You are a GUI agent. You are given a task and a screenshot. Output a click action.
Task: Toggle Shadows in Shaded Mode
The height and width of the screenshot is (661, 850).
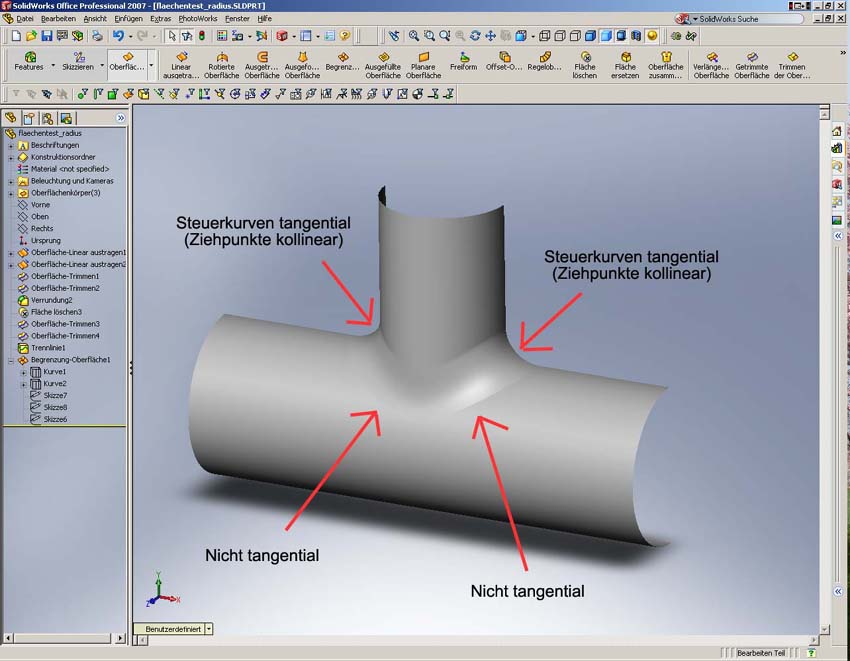(621, 36)
